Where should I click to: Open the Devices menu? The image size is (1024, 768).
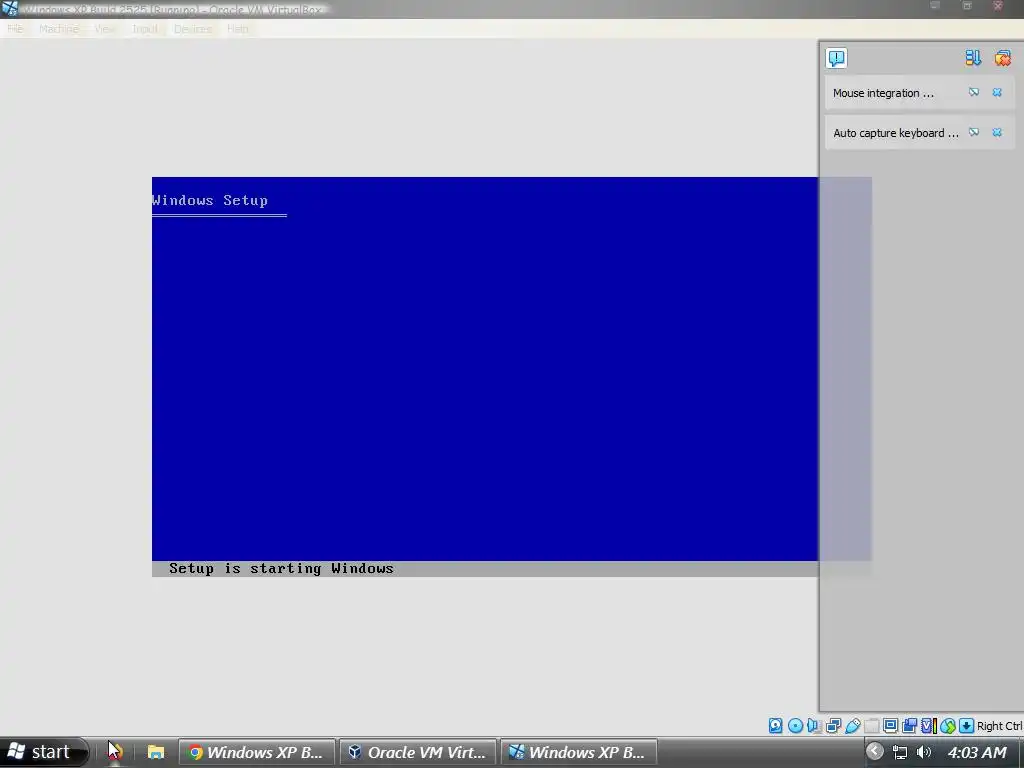(193, 29)
